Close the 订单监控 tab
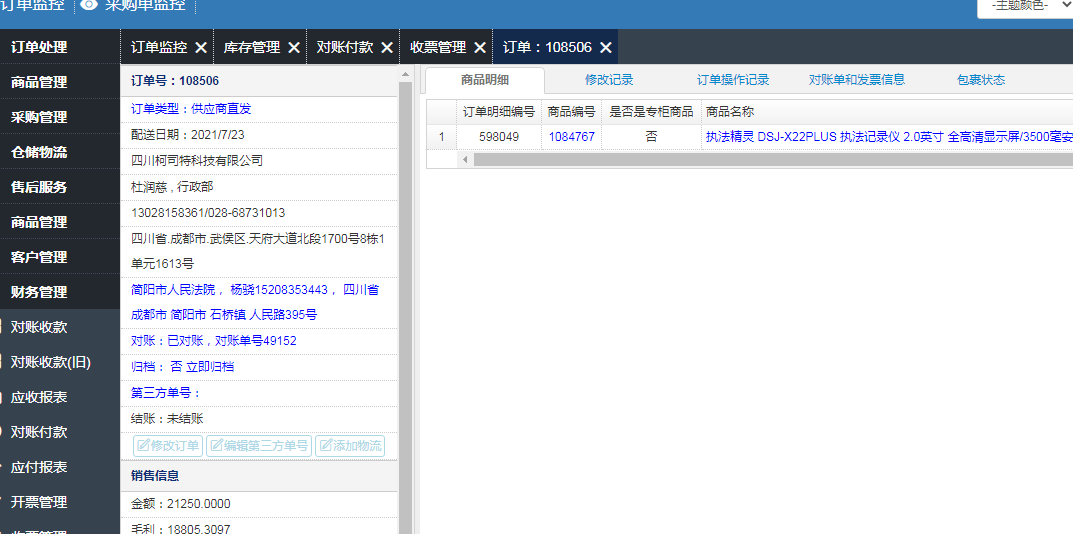Screen dimensions: 1073x534 click(201, 47)
